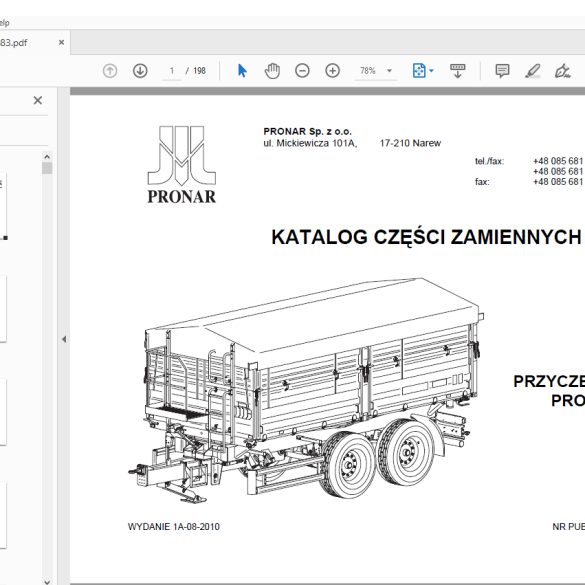Viewport: 585px width, 585px height.
Task: Click the PRONAR logo on the page
Action: pyautogui.click(x=181, y=165)
